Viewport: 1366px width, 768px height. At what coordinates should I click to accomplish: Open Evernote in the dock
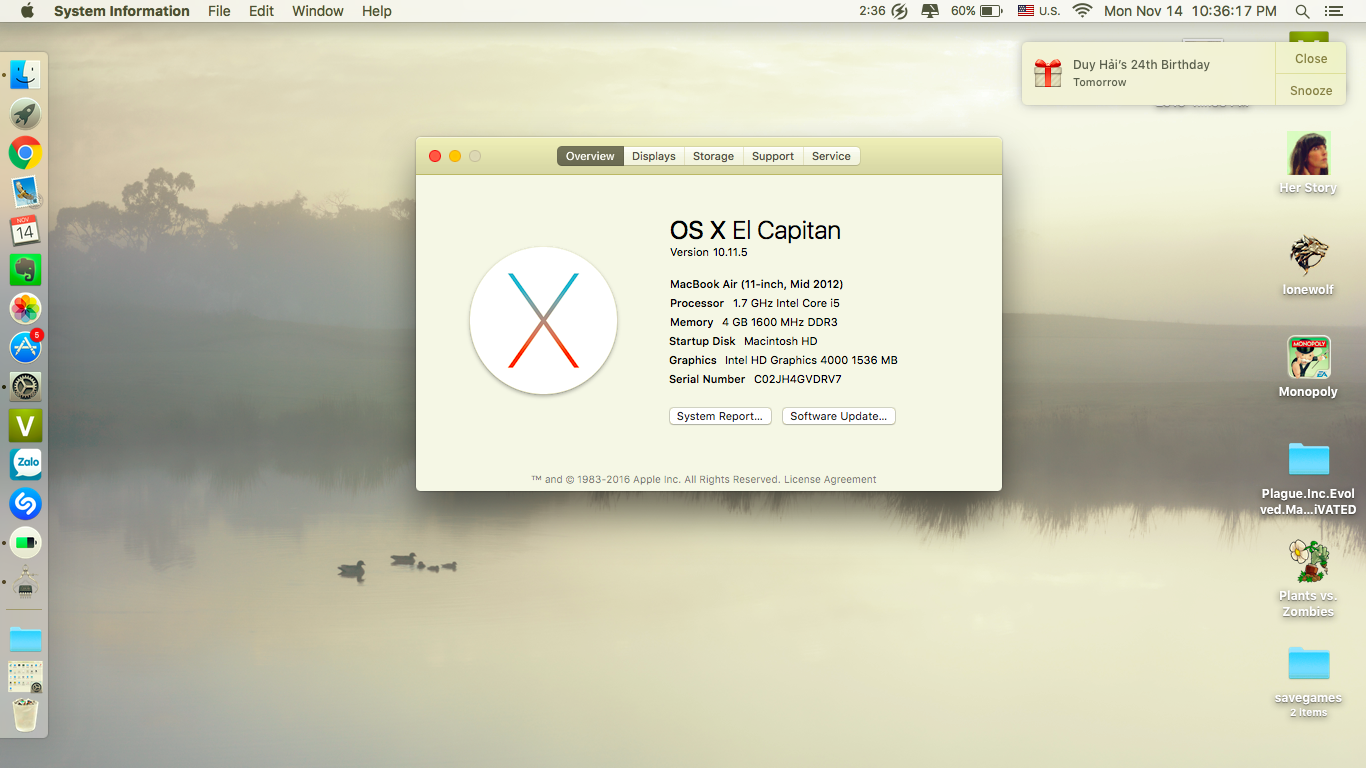25,270
